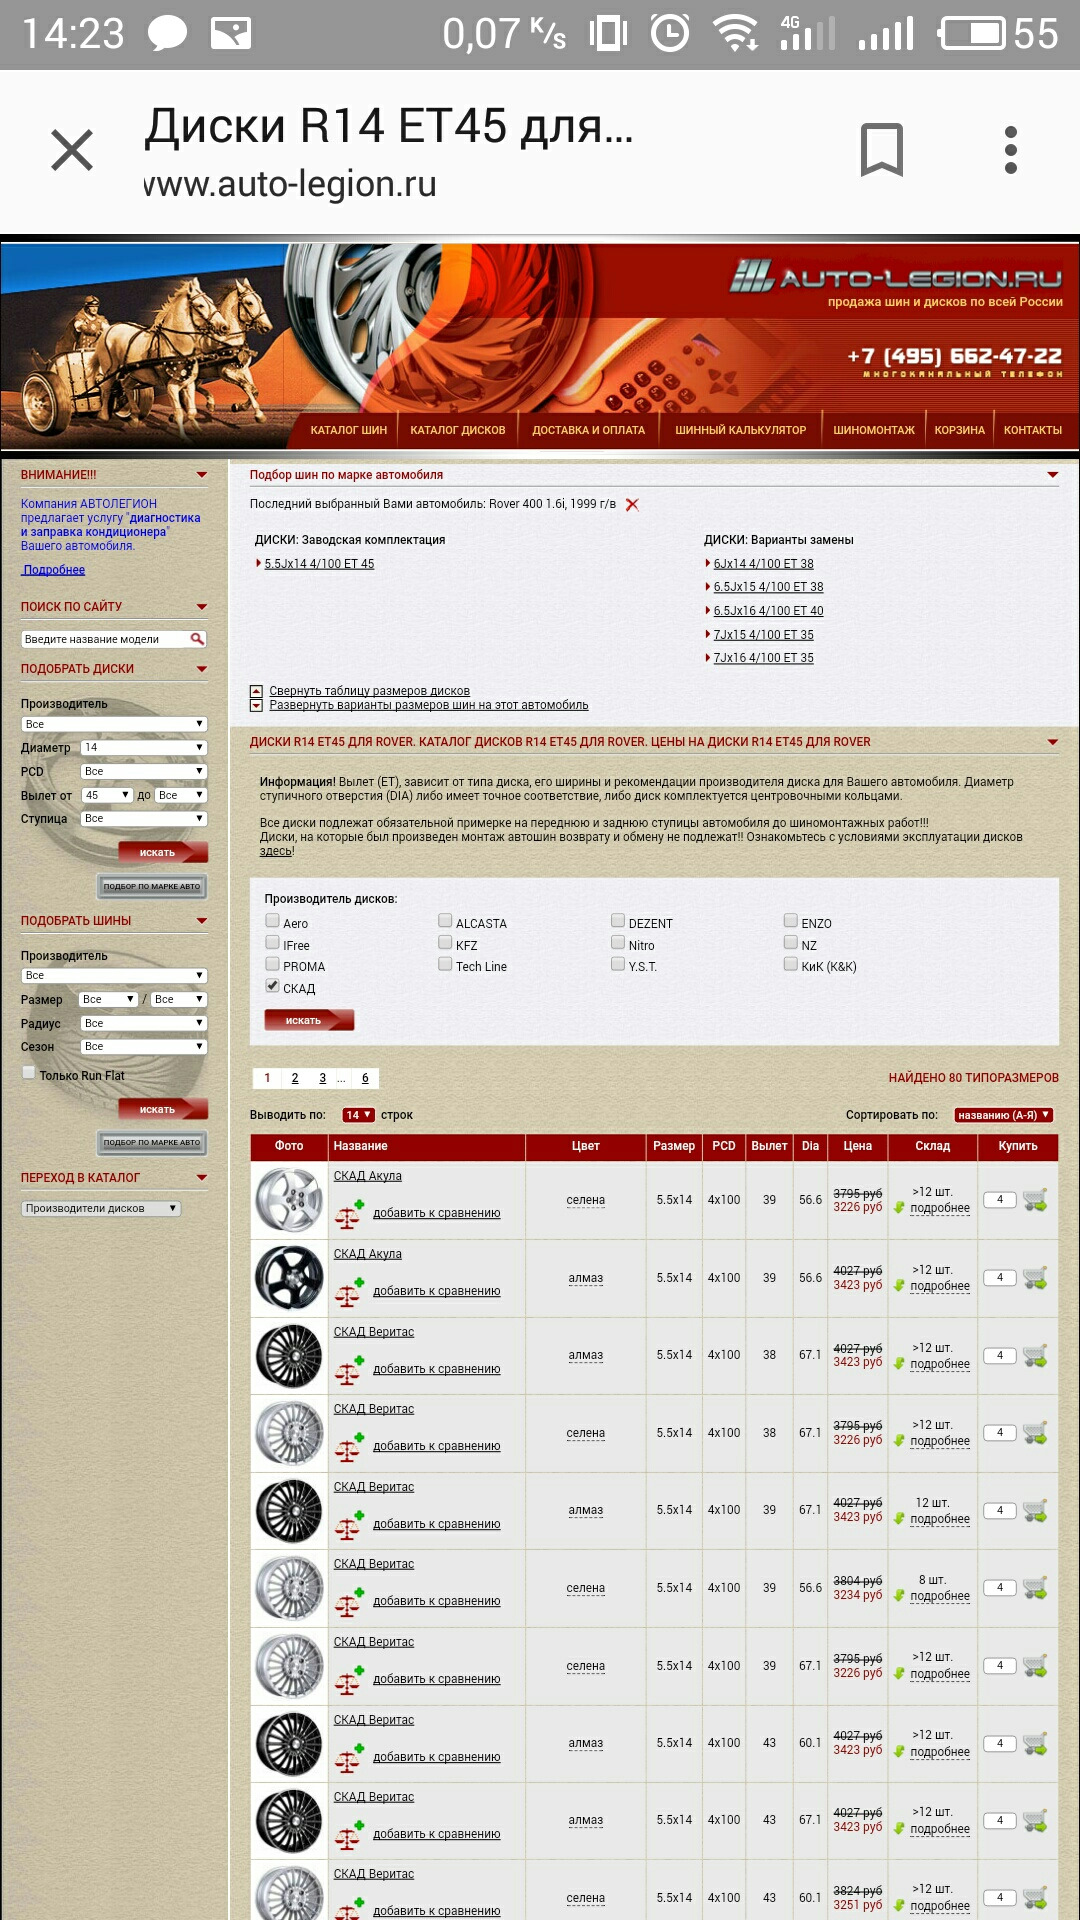Collapse icon beside Свернуть таблицу размеров дисков
Viewport: 1080px width, 1920px height.
256,691
